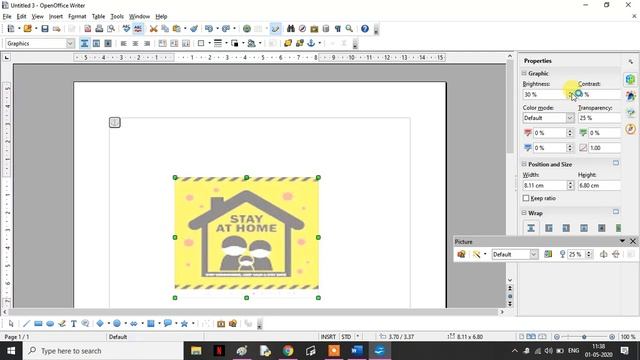Toggle INSRT insert mode in status bar

[x=328, y=337]
